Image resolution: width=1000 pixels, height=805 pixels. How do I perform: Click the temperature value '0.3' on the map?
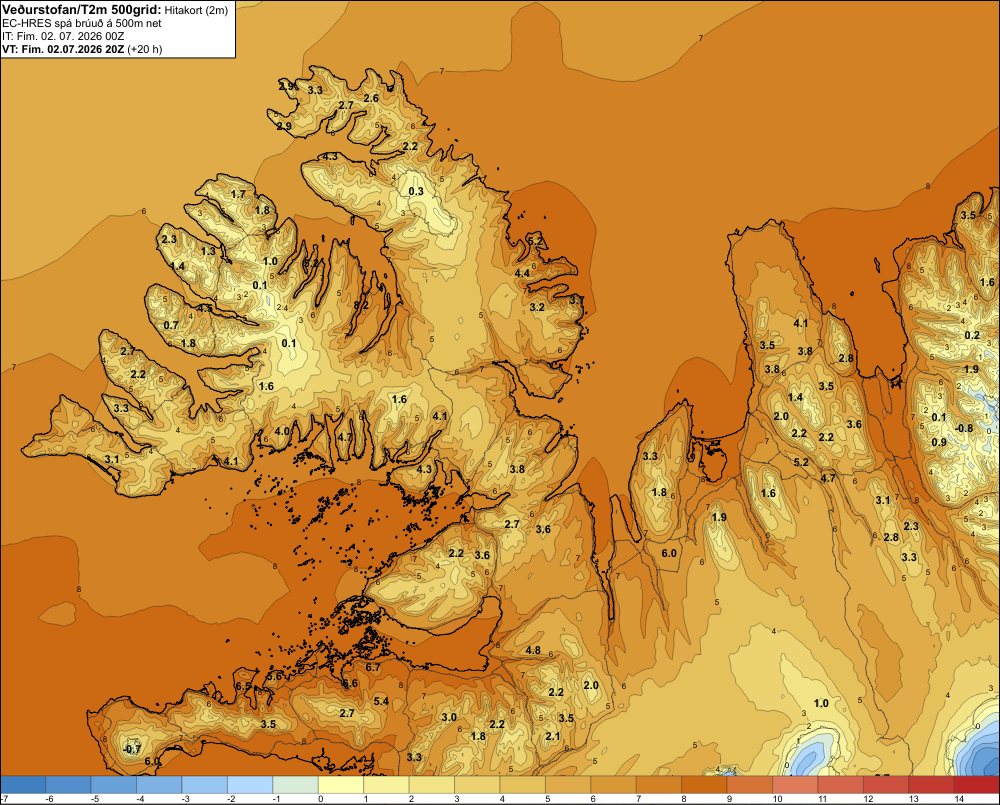(x=416, y=191)
